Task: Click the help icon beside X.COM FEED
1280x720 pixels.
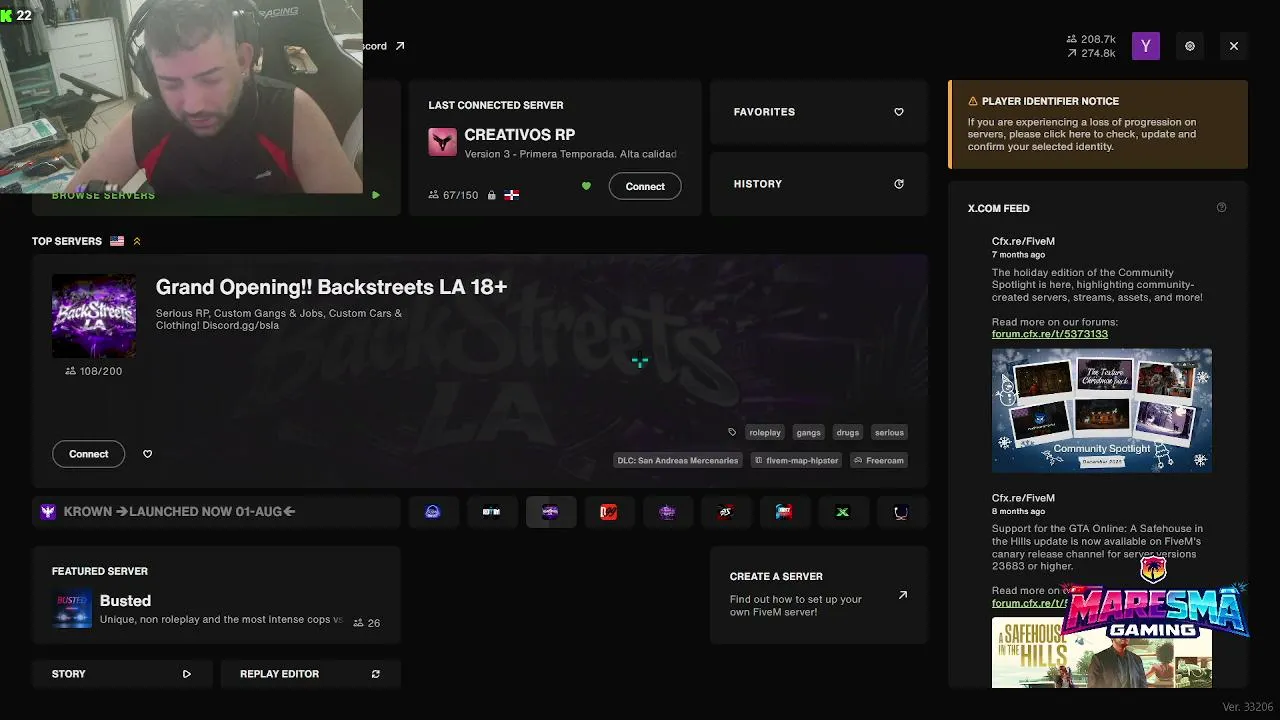Action: click(1221, 208)
